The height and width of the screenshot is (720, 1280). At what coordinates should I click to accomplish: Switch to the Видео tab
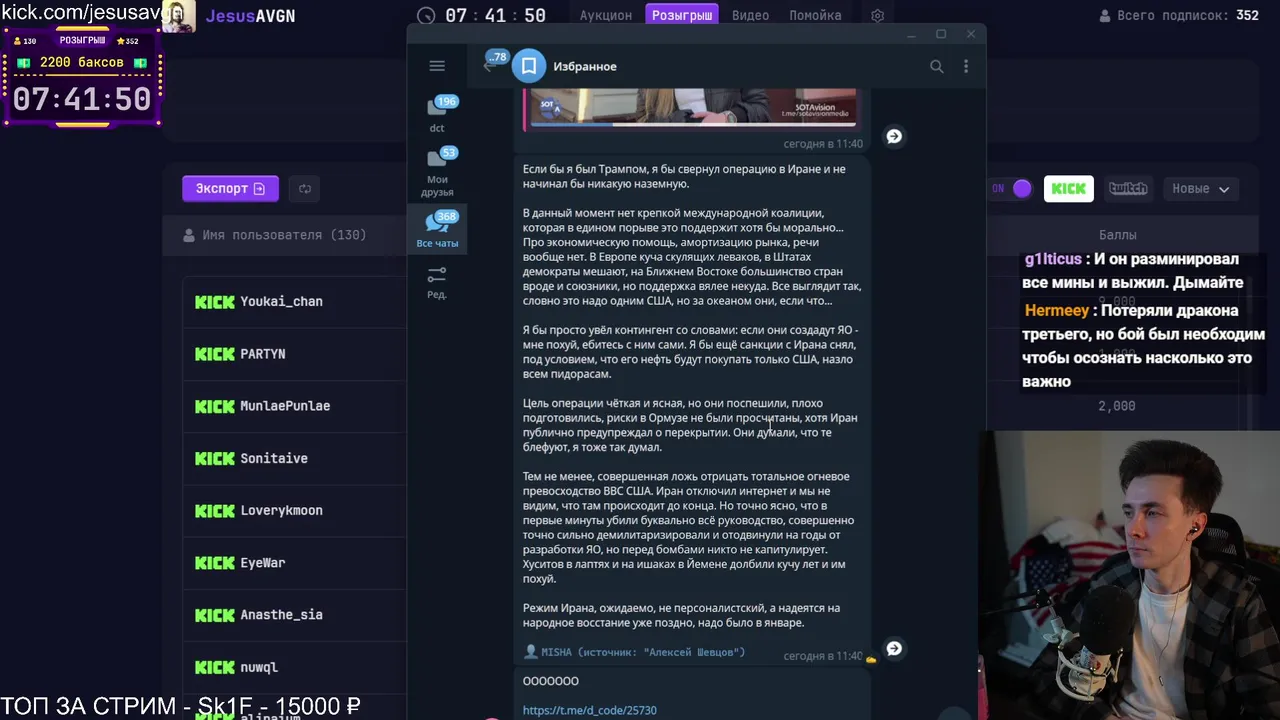[750, 16]
